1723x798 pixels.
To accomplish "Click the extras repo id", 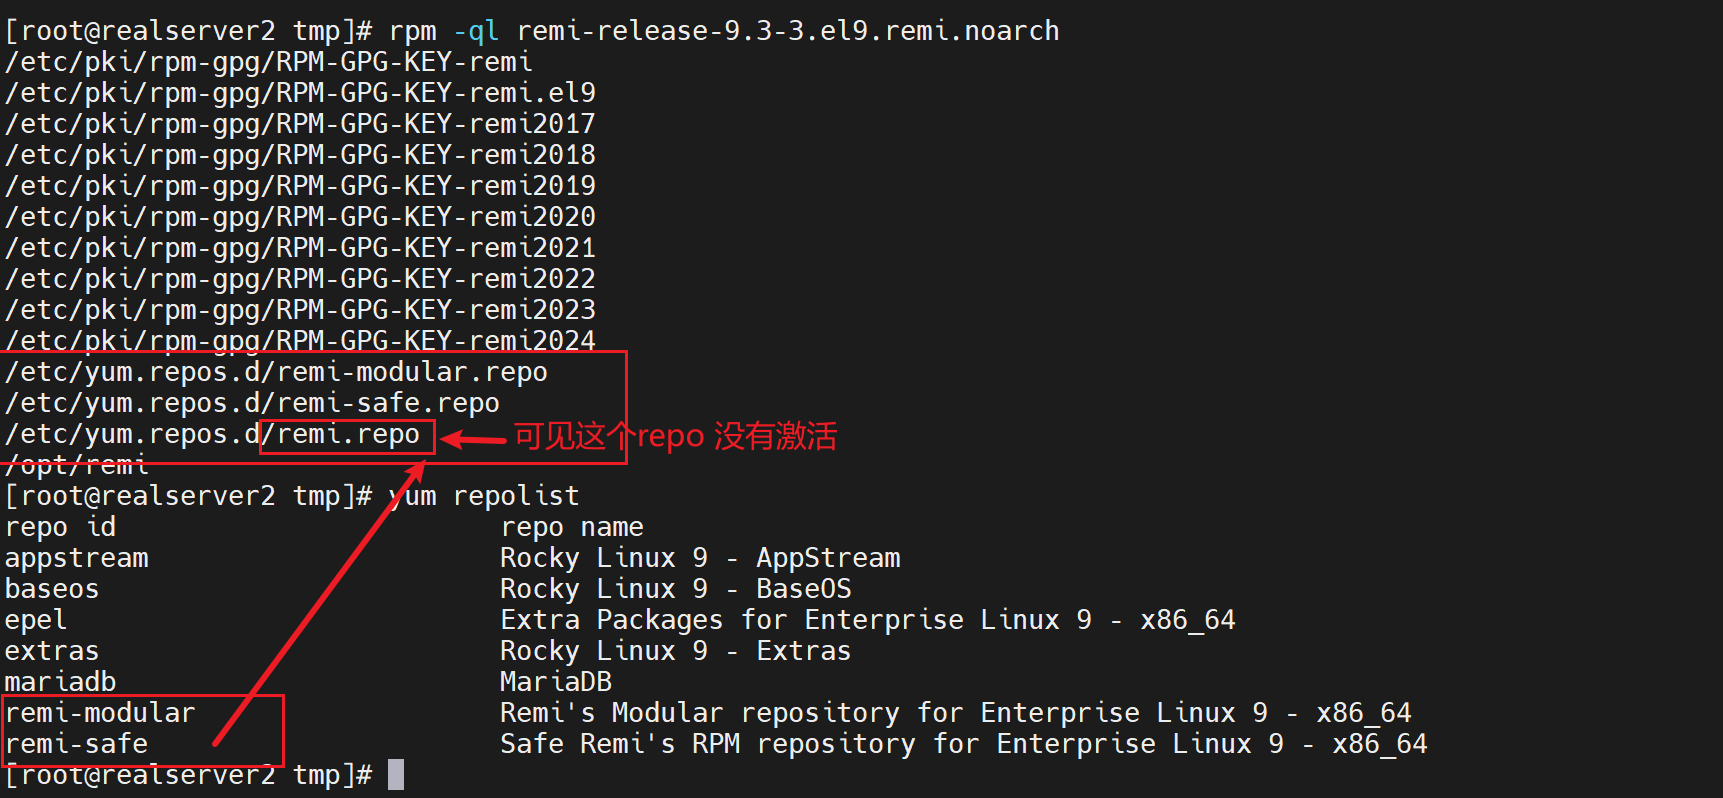I will click(x=52, y=651).
